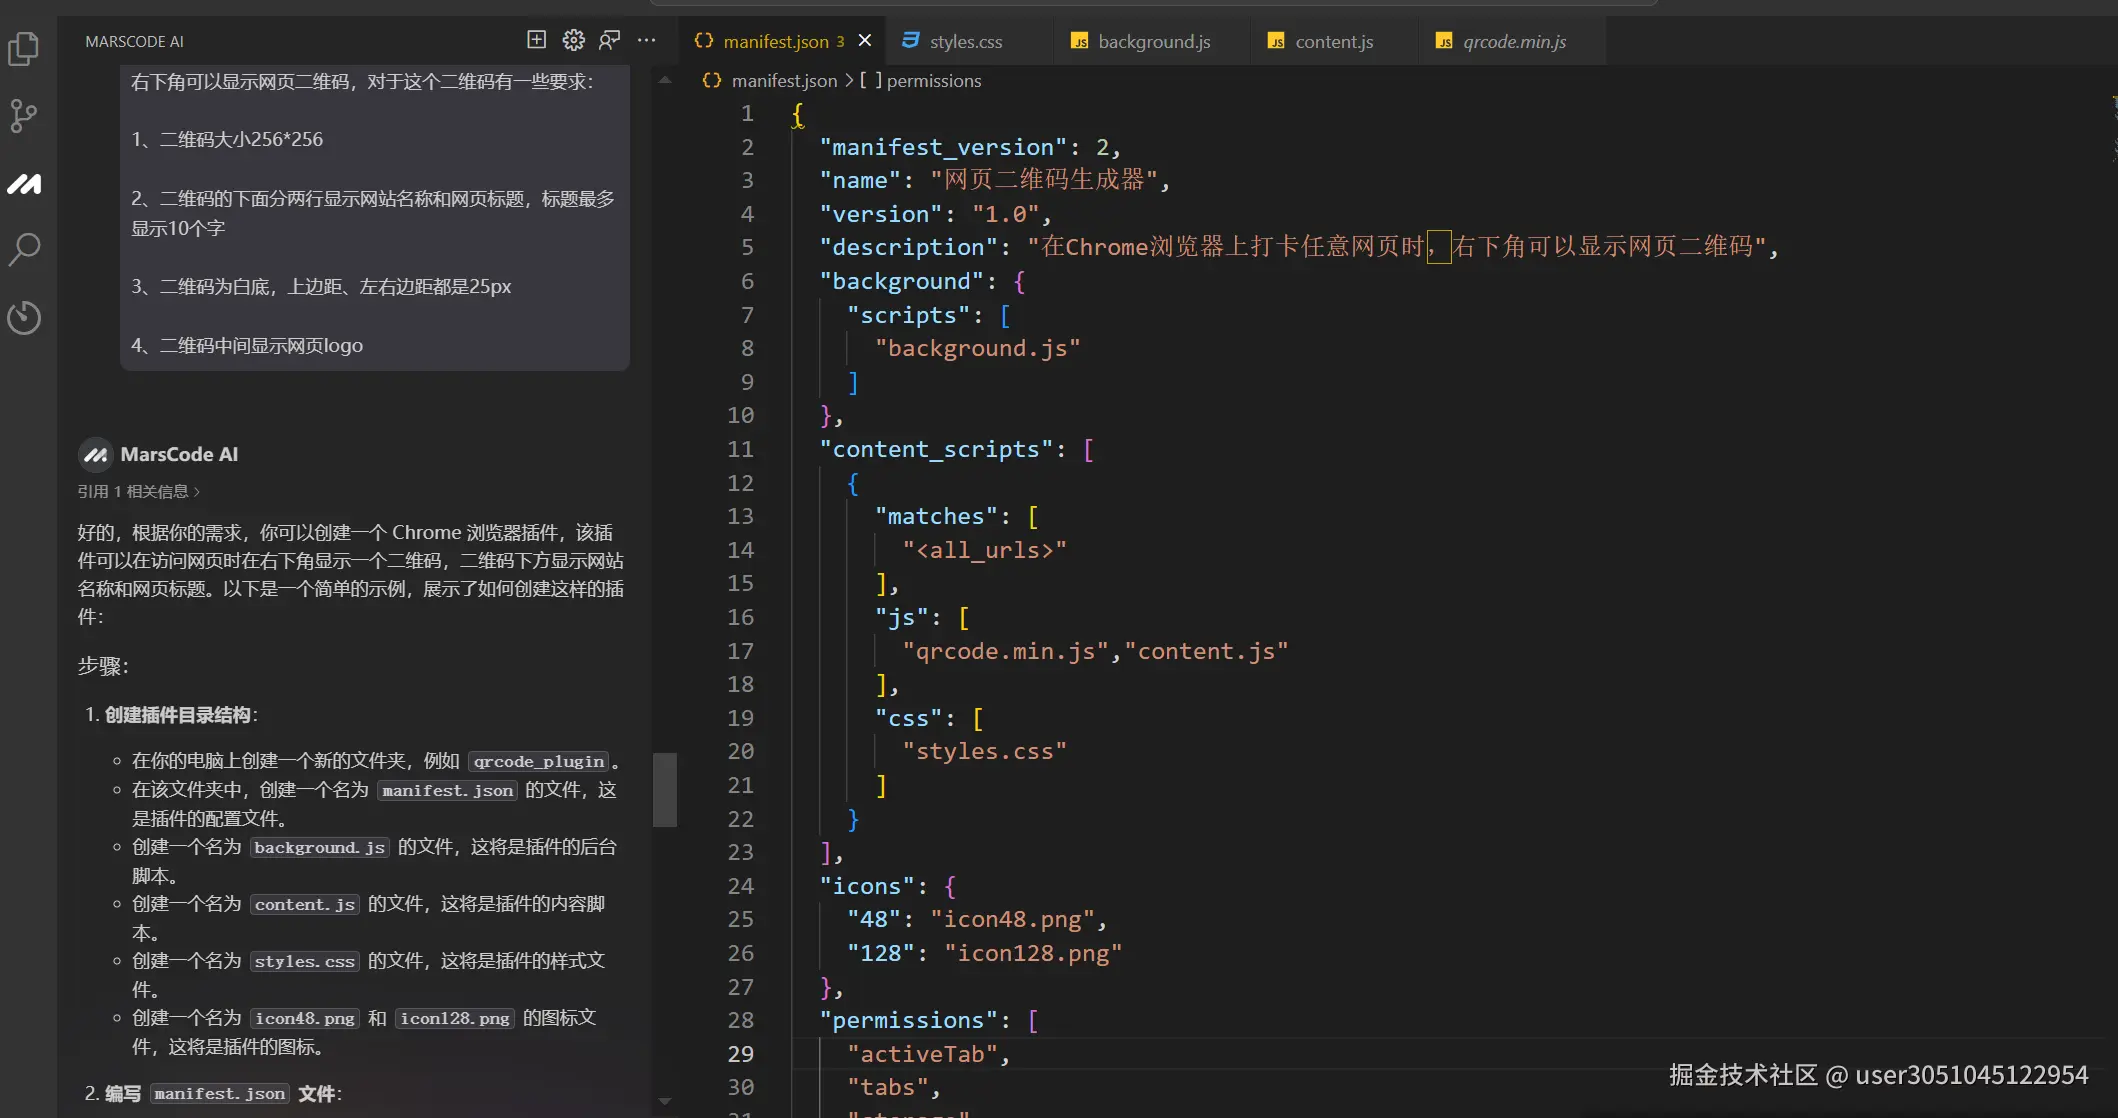Click the chat panel scroll-down arrow

click(665, 1101)
